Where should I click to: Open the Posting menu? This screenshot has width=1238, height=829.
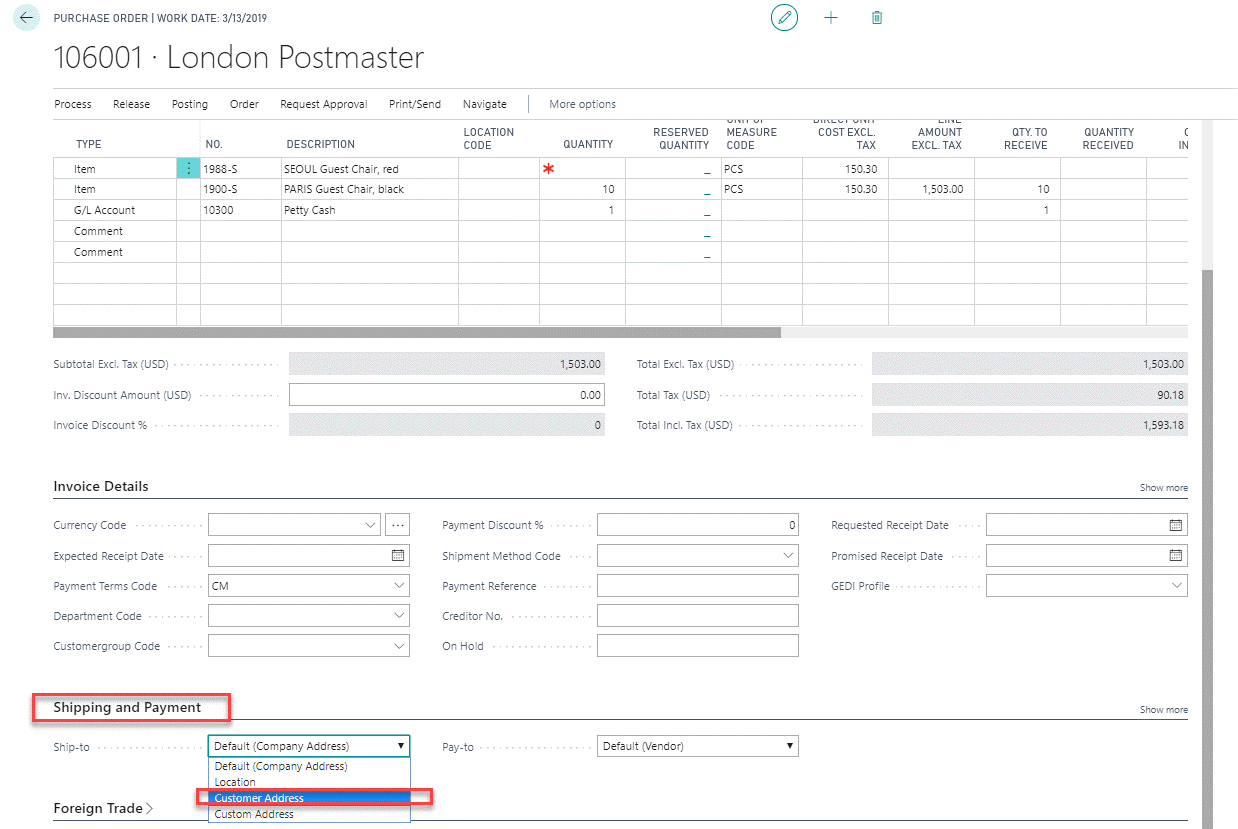coord(190,104)
